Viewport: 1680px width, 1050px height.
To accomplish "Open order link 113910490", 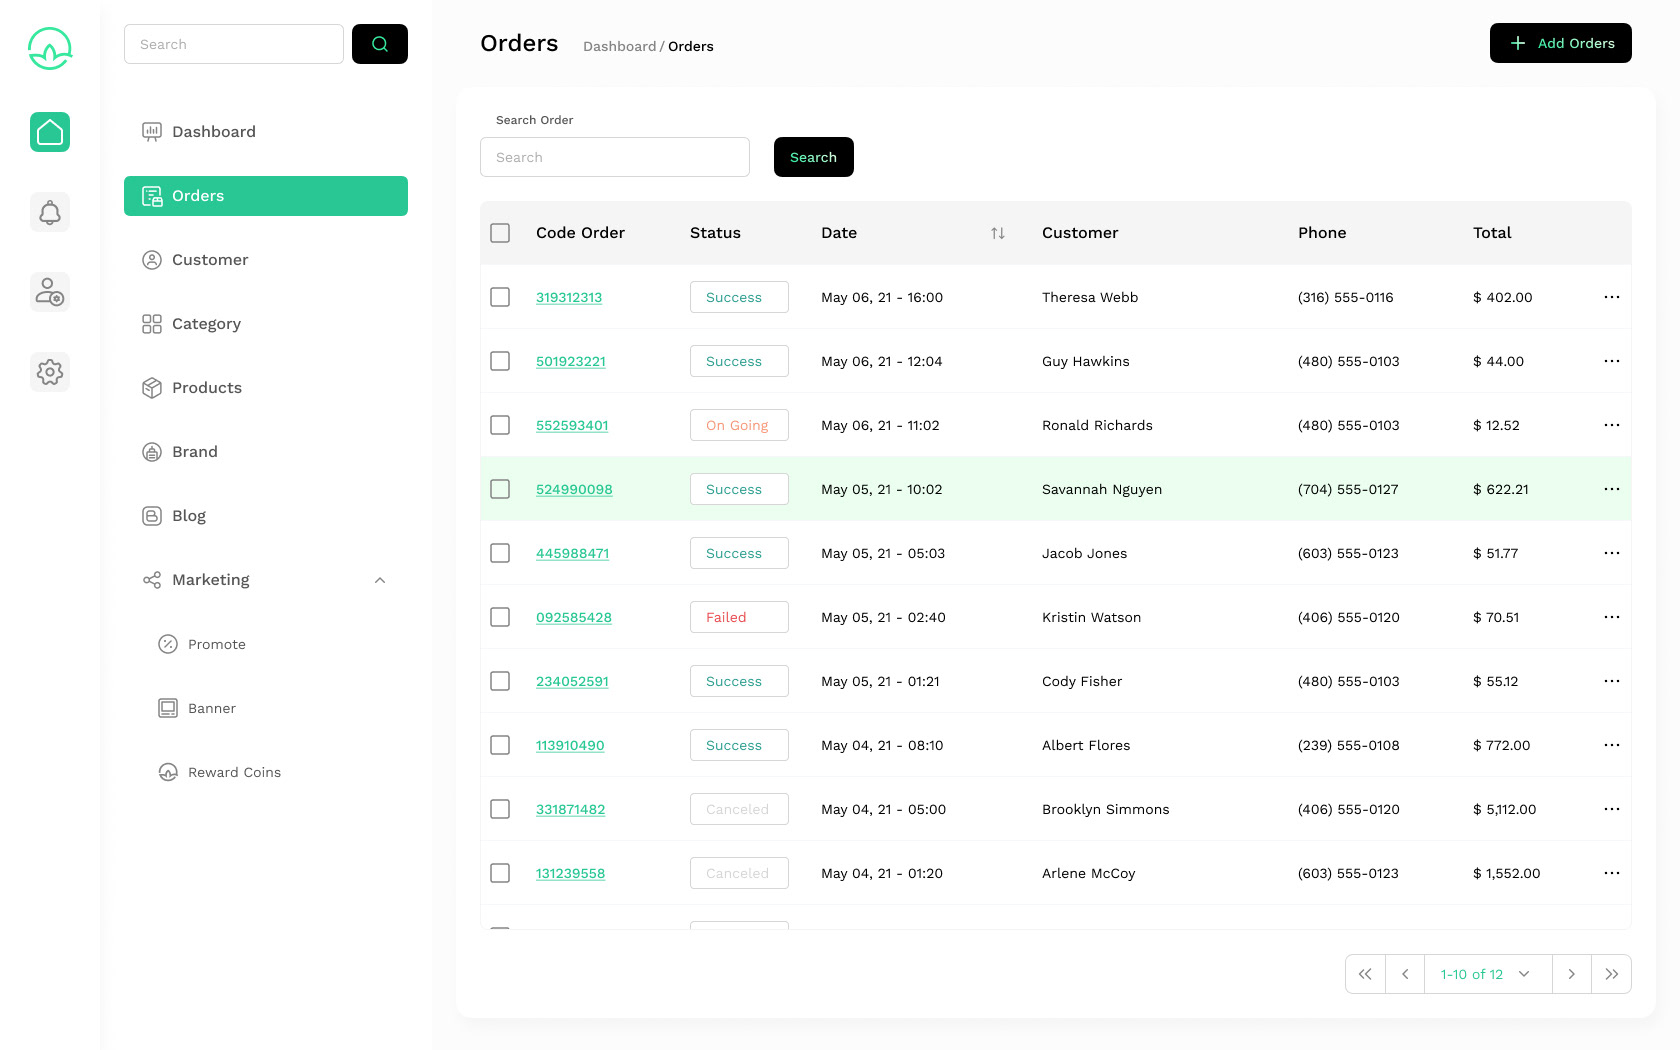I will click(x=570, y=745).
